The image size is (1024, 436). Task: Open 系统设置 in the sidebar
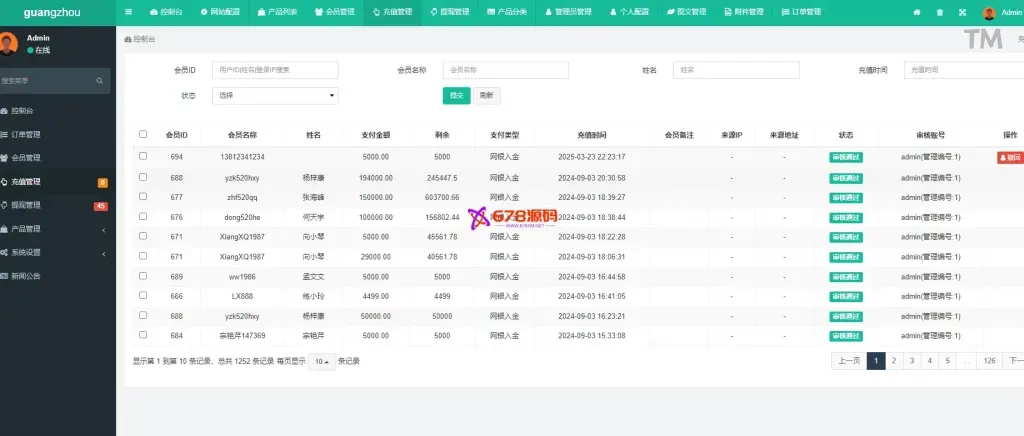pyautogui.click(x=26, y=252)
